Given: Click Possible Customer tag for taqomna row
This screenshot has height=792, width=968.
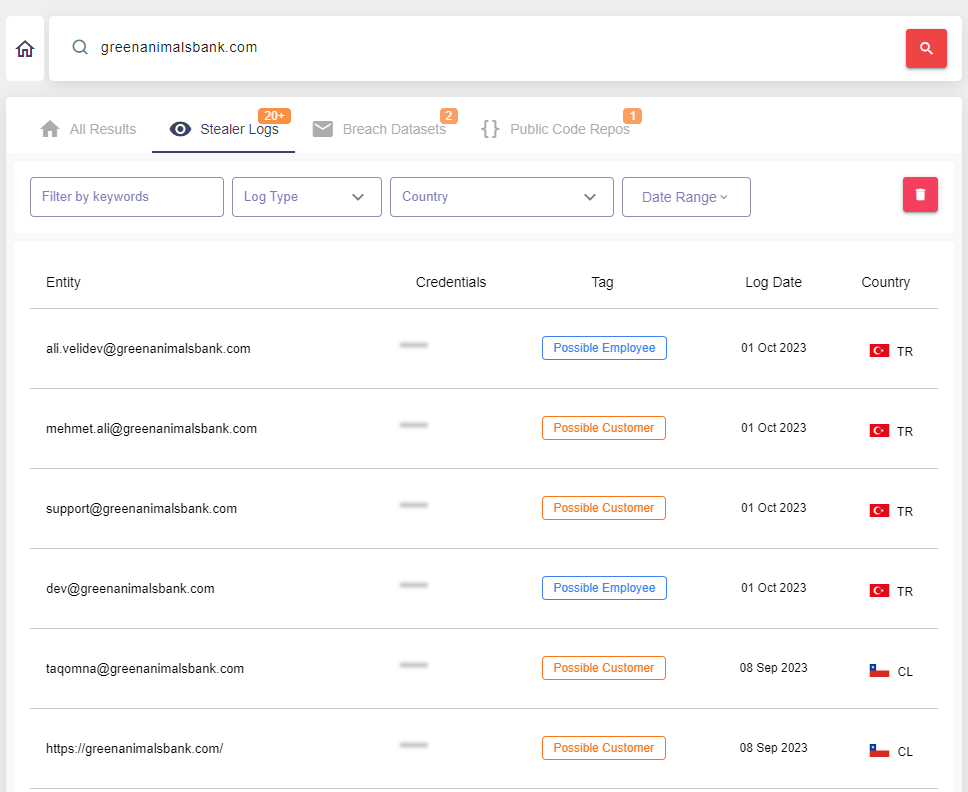Looking at the screenshot, I should (604, 667).
